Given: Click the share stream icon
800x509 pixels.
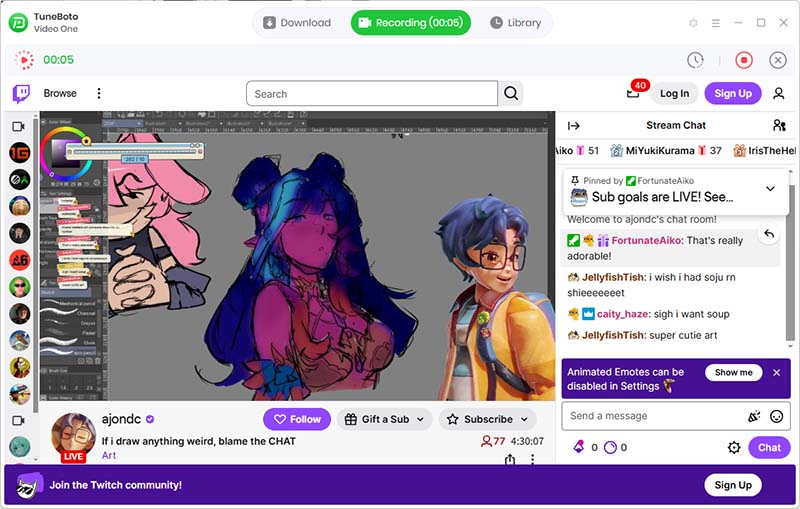Looking at the screenshot, I should 510,460.
